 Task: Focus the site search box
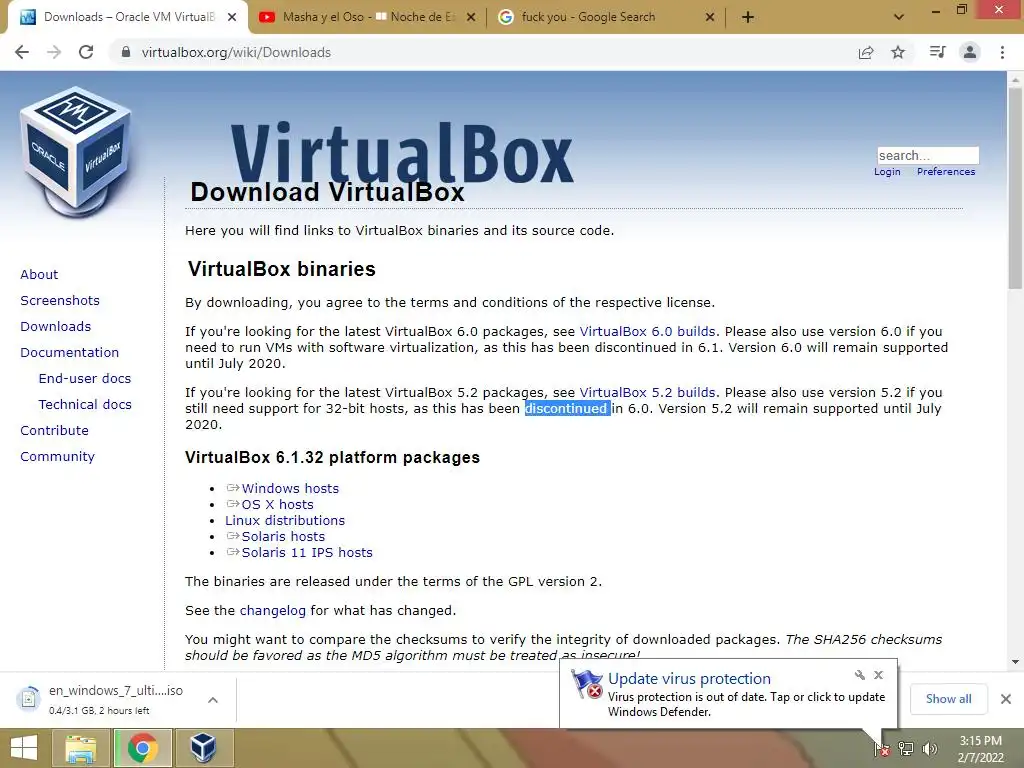click(928, 155)
